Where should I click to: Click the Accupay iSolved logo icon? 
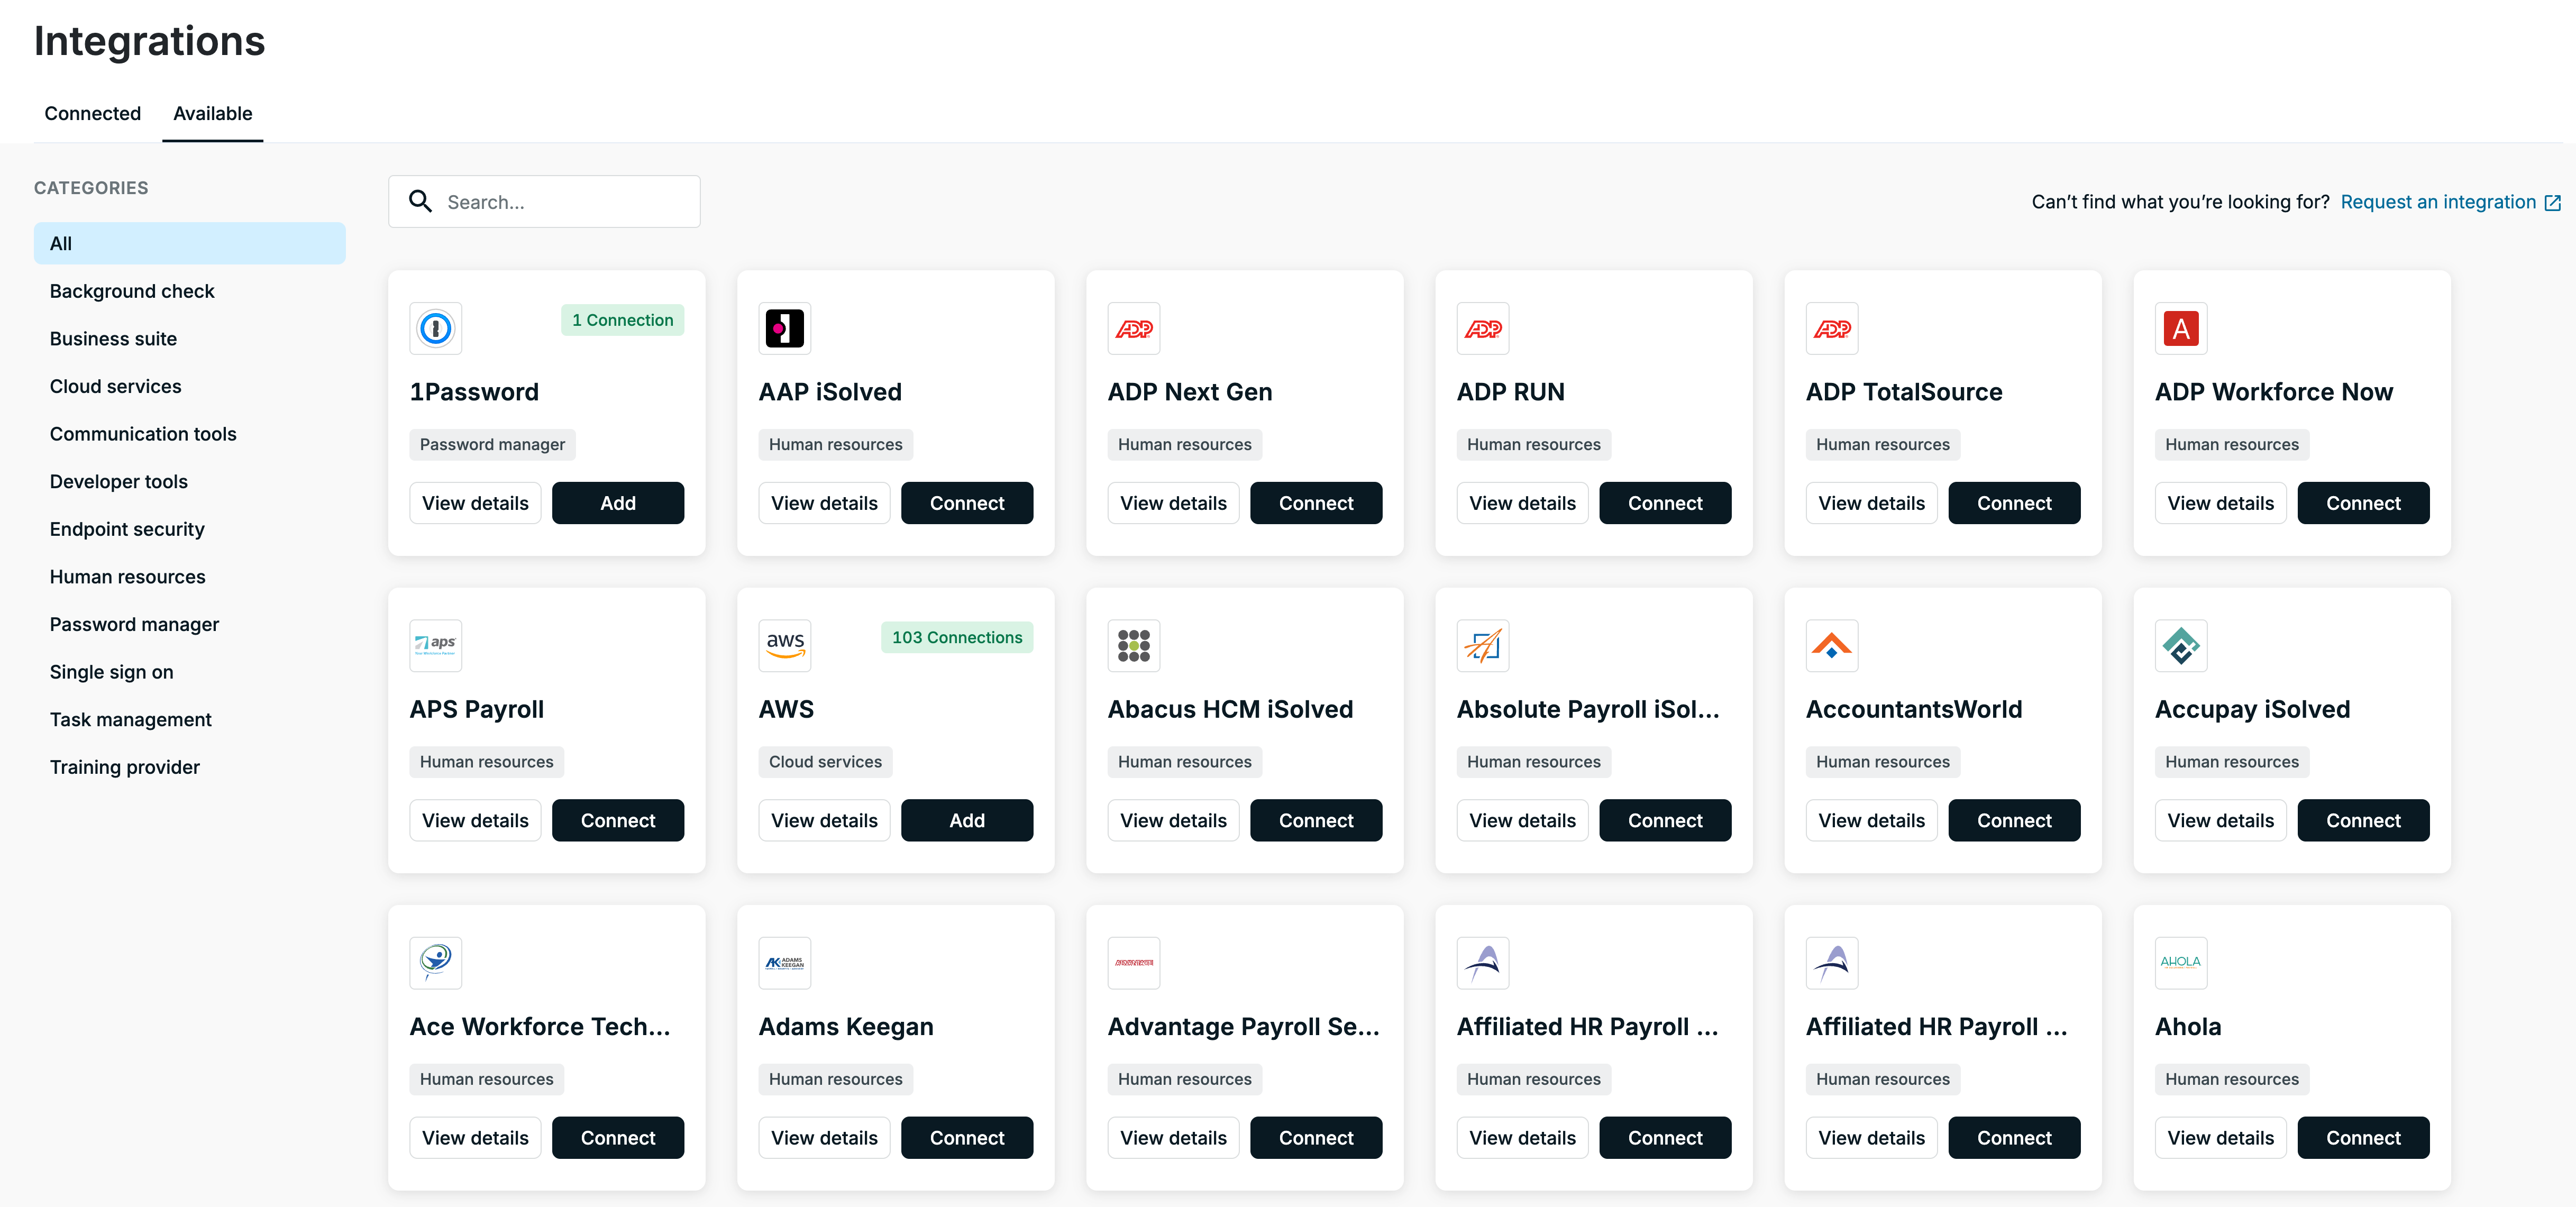point(2181,645)
